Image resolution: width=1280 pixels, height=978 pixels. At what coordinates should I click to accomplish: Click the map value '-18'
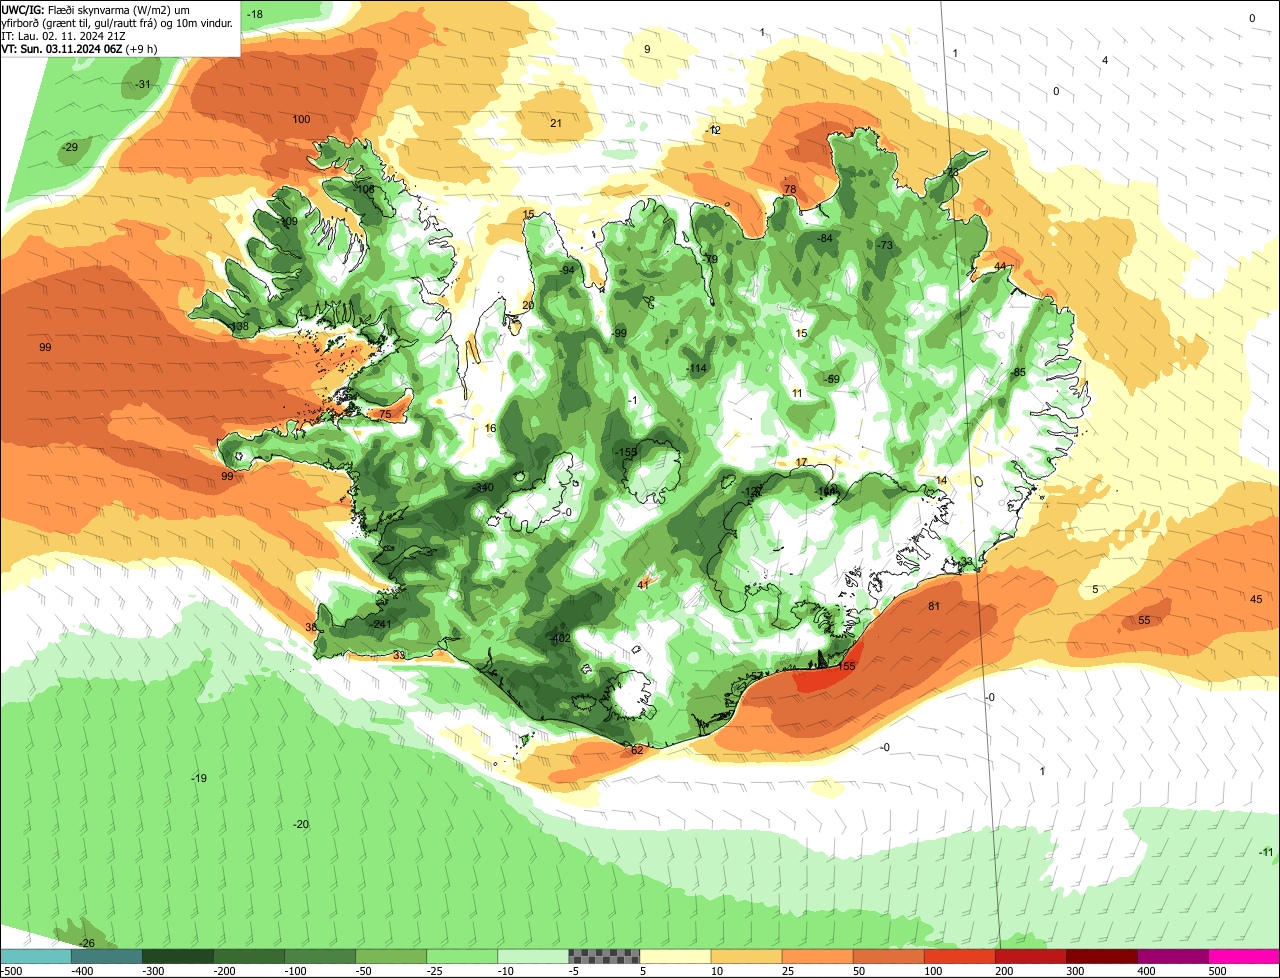[x=255, y=14]
